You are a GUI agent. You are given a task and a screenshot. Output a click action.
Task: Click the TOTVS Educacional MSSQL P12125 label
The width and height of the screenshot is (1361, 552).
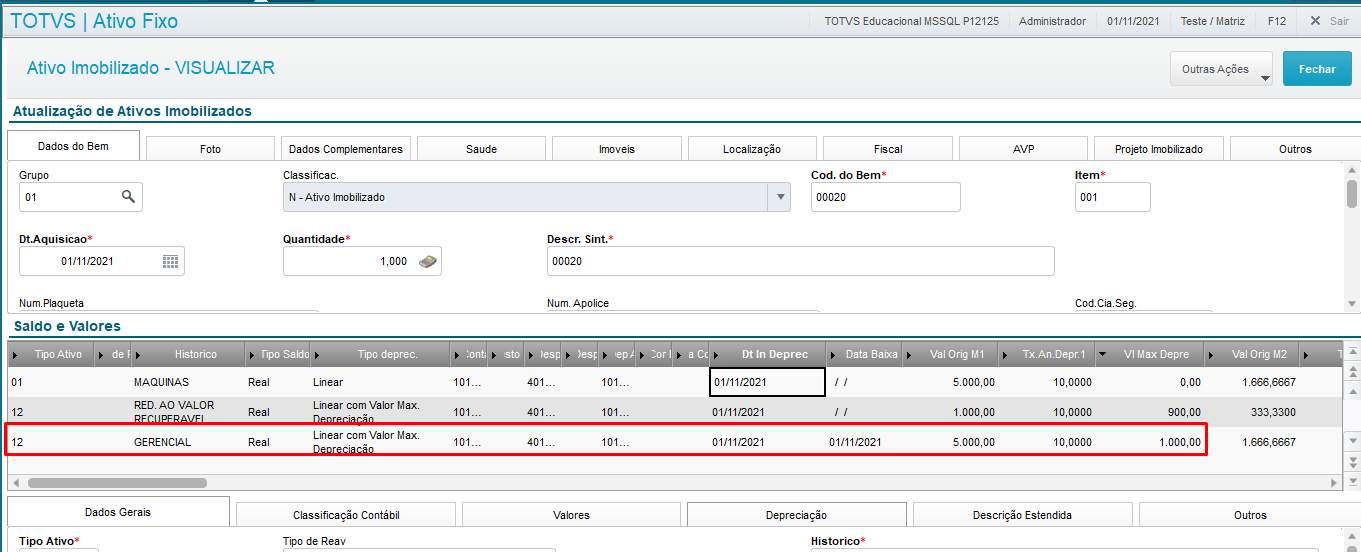pyautogui.click(x=911, y=21)
